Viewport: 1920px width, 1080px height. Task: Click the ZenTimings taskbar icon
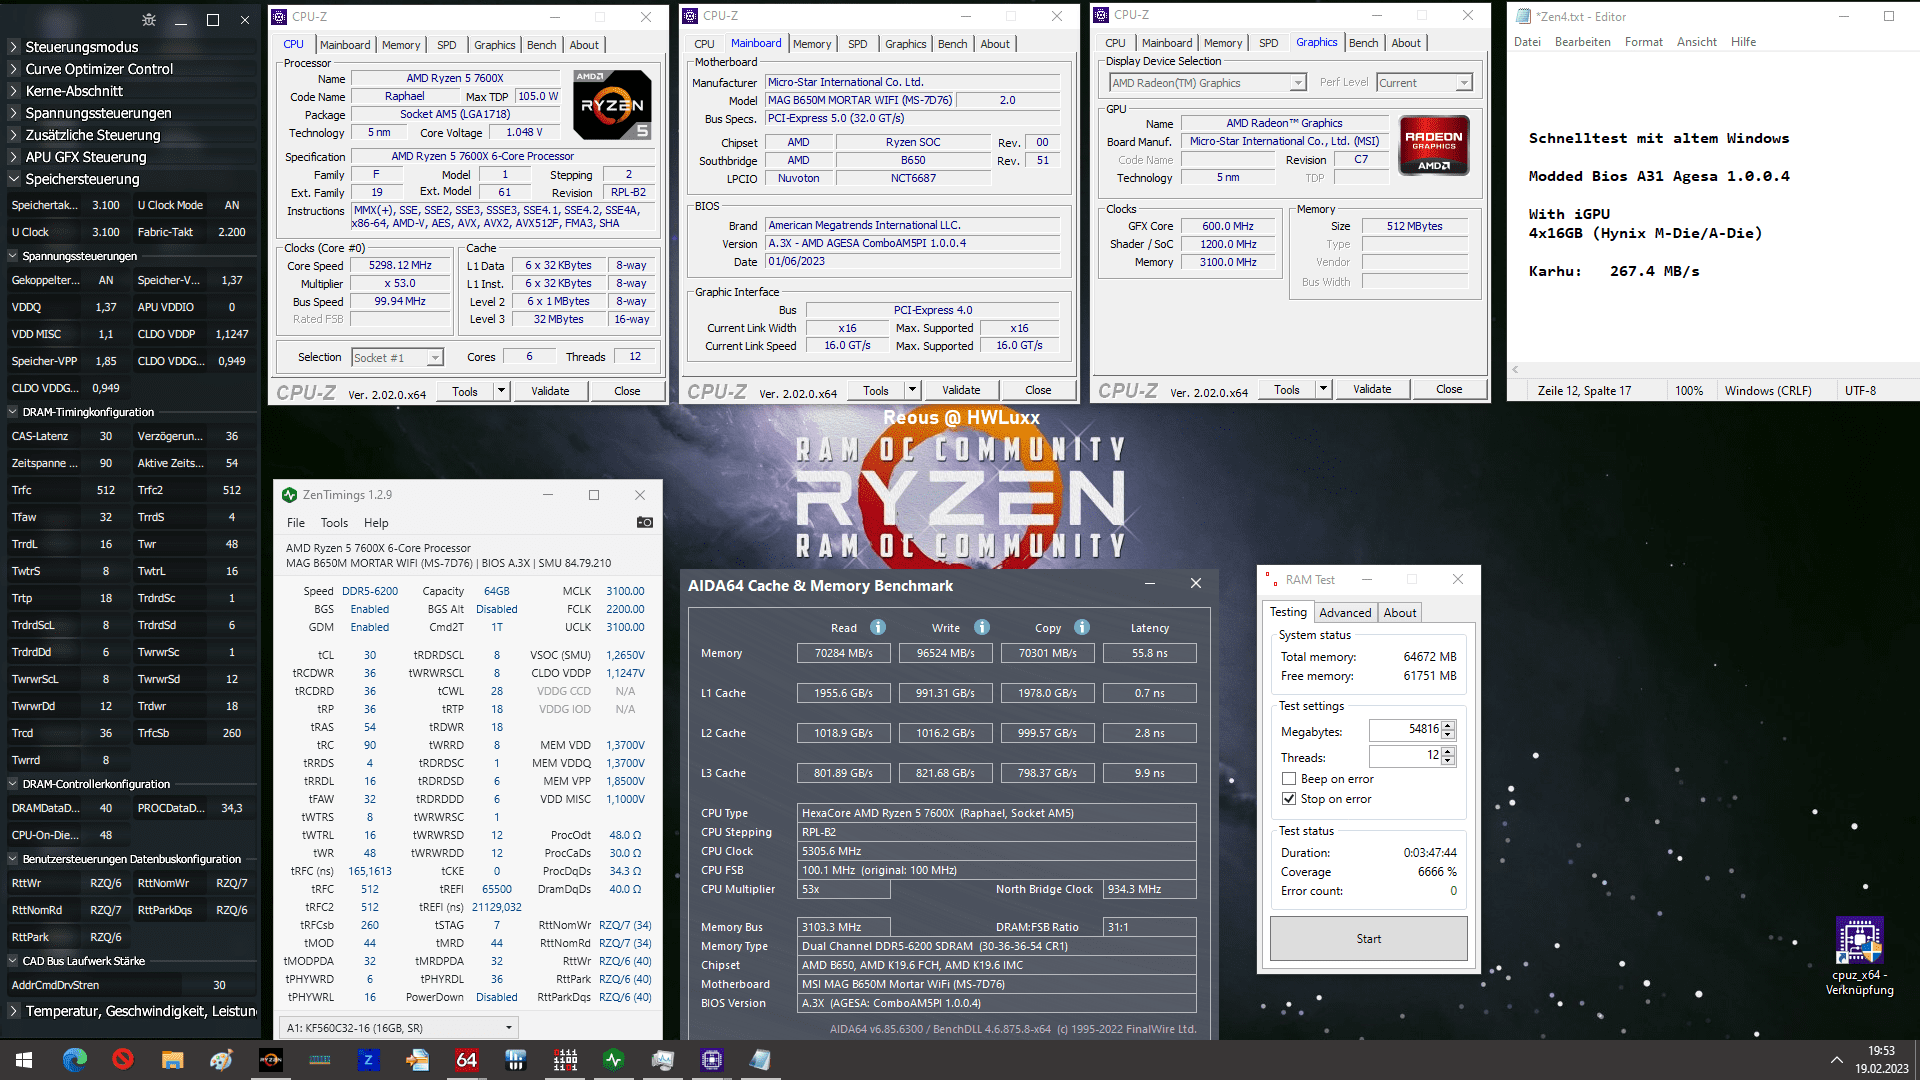coord(614,1059)
